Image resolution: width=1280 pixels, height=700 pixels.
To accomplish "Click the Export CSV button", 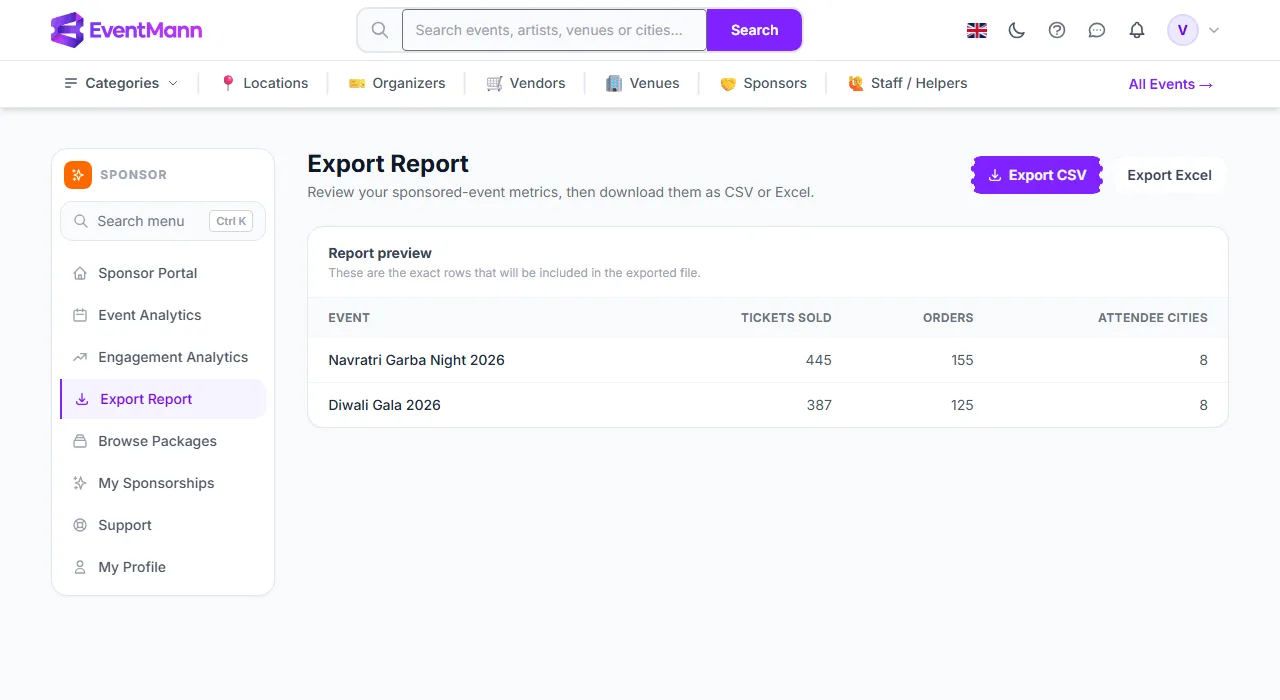I will click(1037, 175).
